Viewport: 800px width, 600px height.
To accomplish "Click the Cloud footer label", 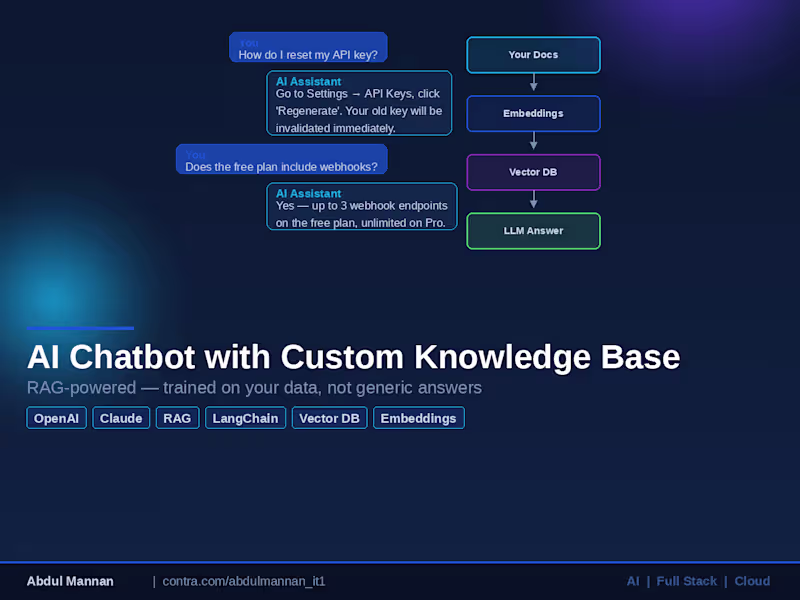I will (752, 581).
